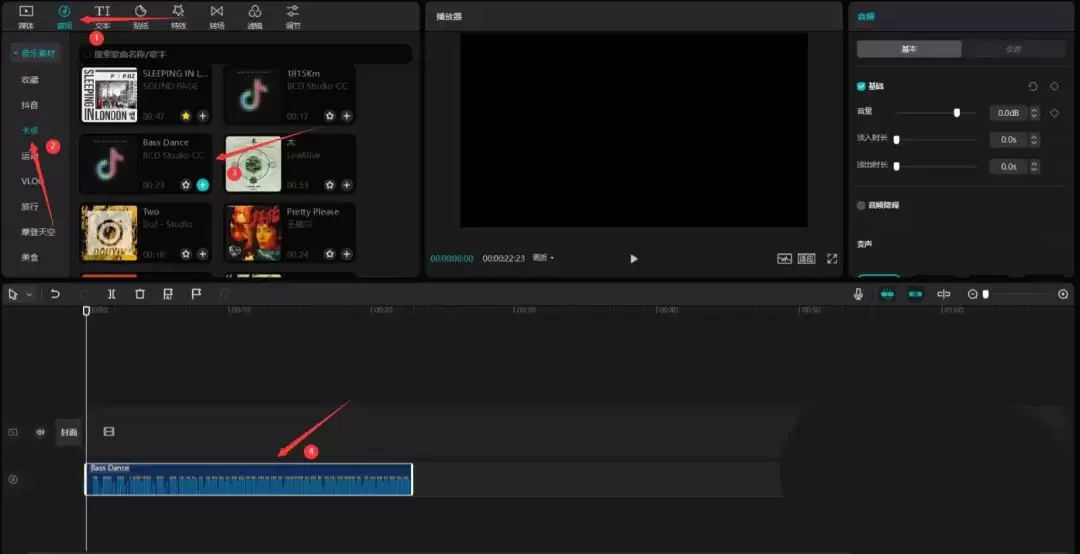Preview the Pretty Please album cover
Image resolution: width=1080 pixels, height=554 pixels.
[253, 233]
